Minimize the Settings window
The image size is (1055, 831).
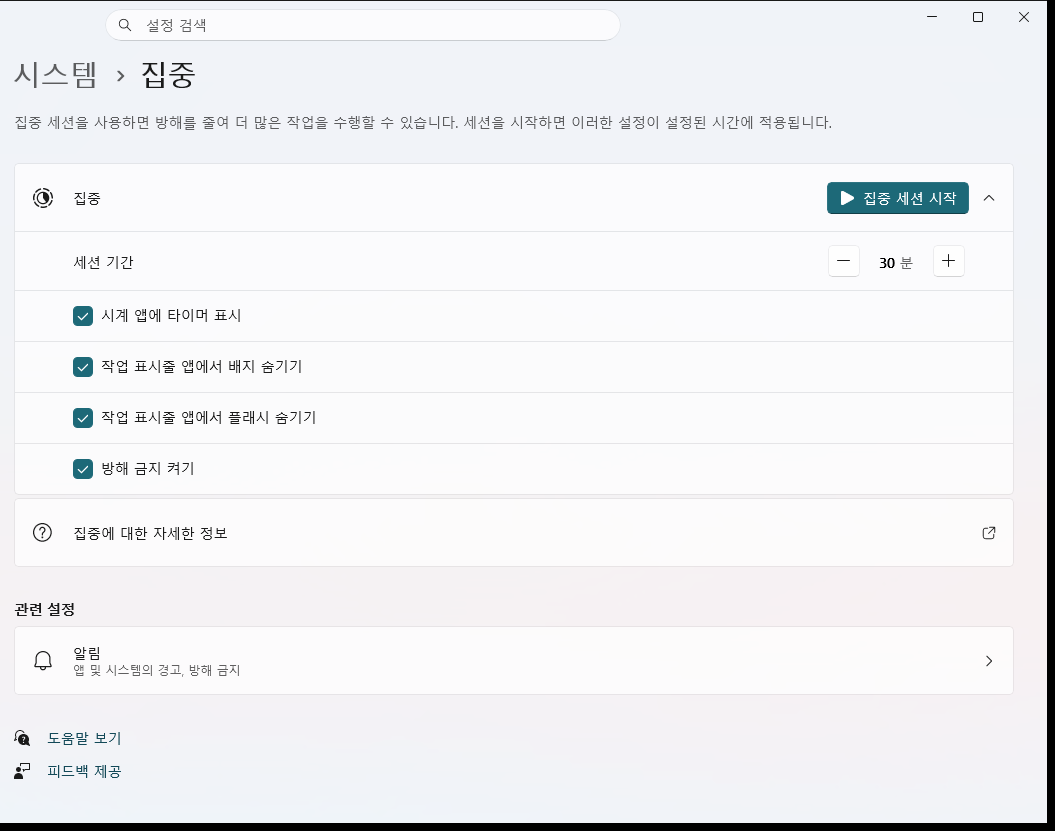[932, 17]
